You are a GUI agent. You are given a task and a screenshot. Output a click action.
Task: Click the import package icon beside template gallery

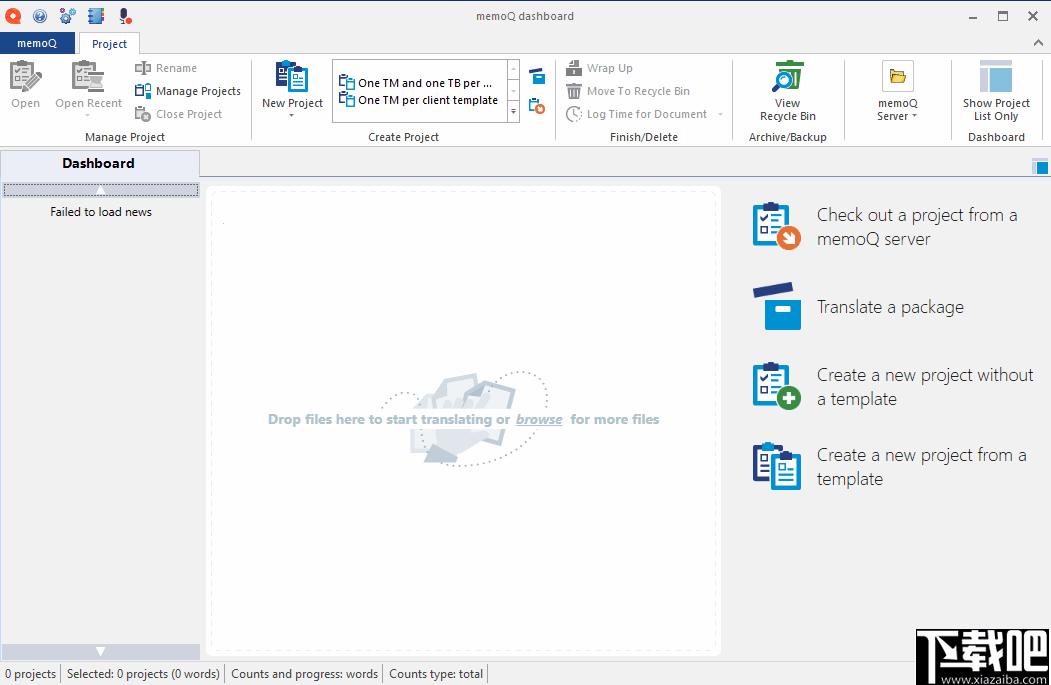pos(537,75)
